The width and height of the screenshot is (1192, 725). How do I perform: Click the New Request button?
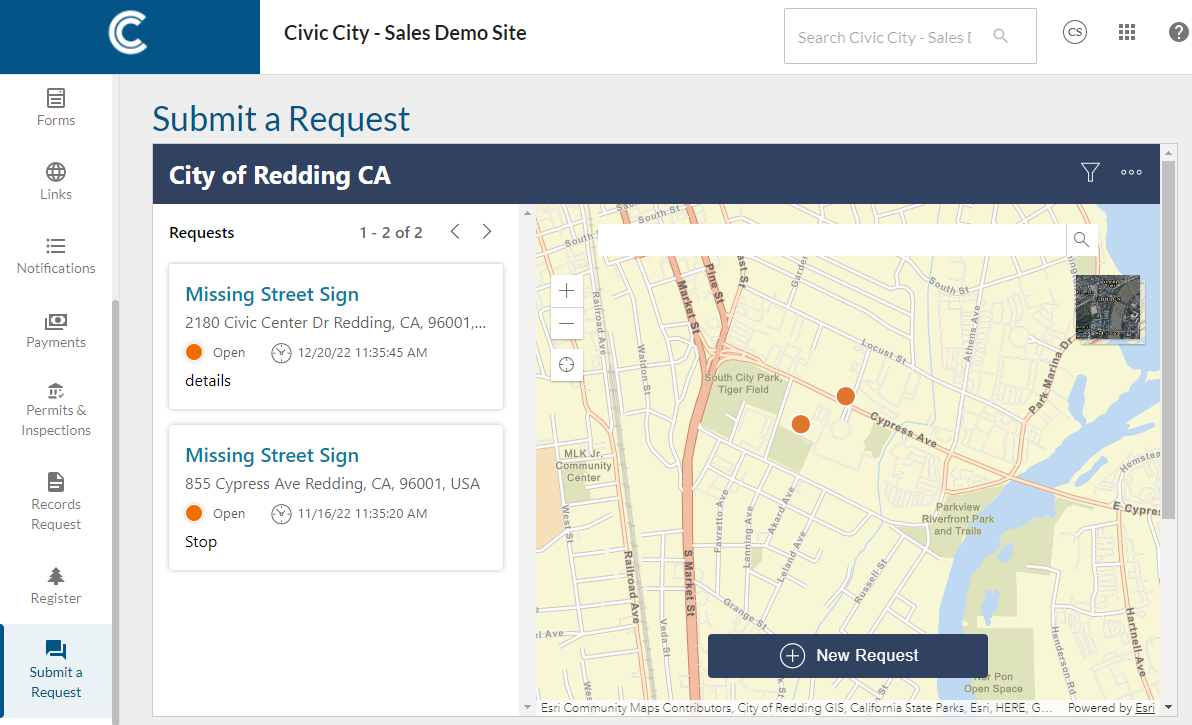(x=848, y=656)
